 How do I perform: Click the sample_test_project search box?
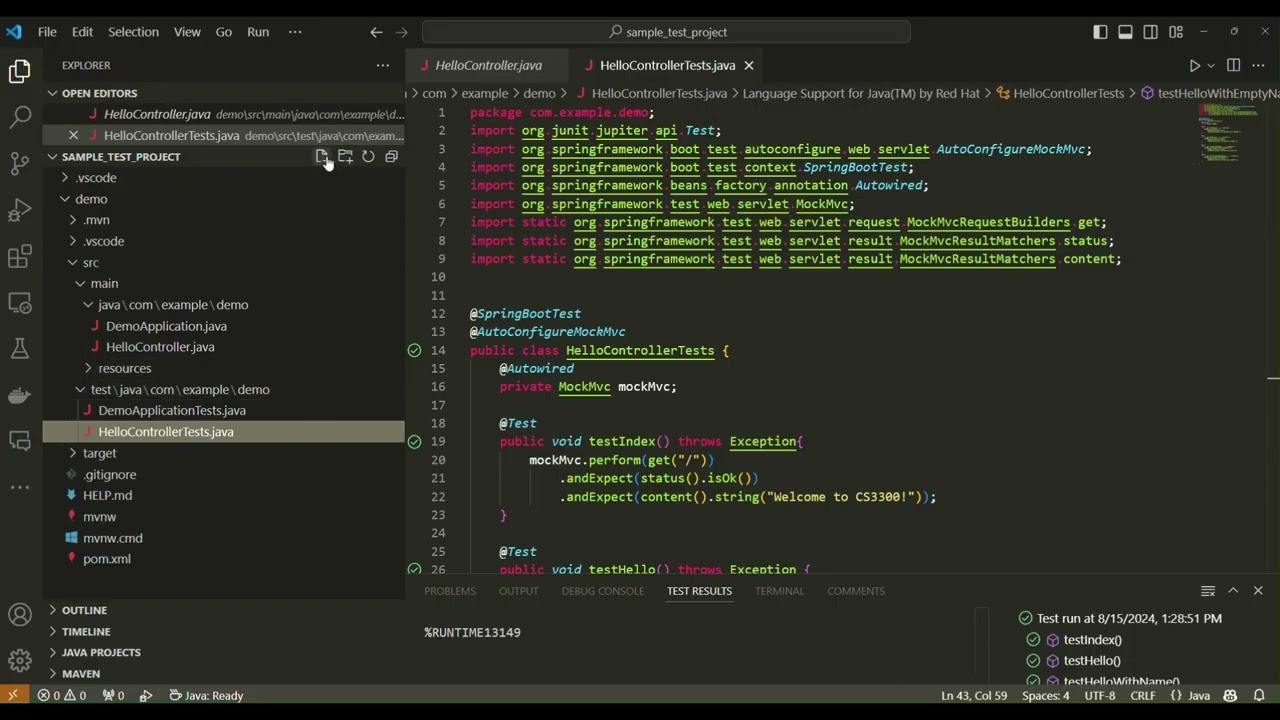666,32
